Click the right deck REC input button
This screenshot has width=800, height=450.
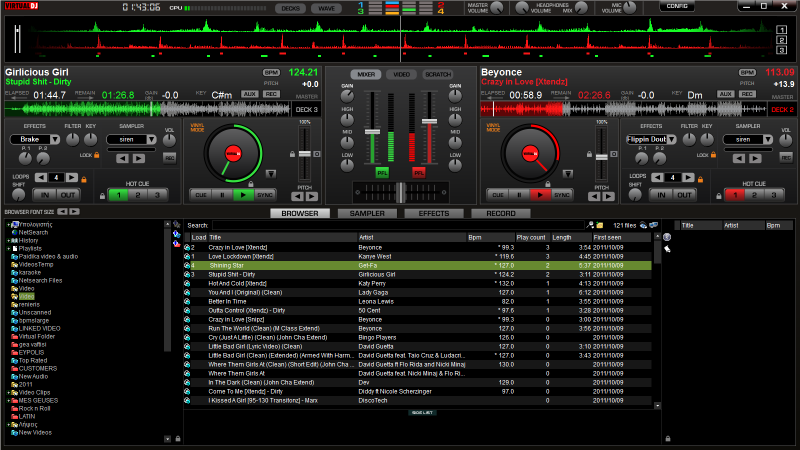747,94
